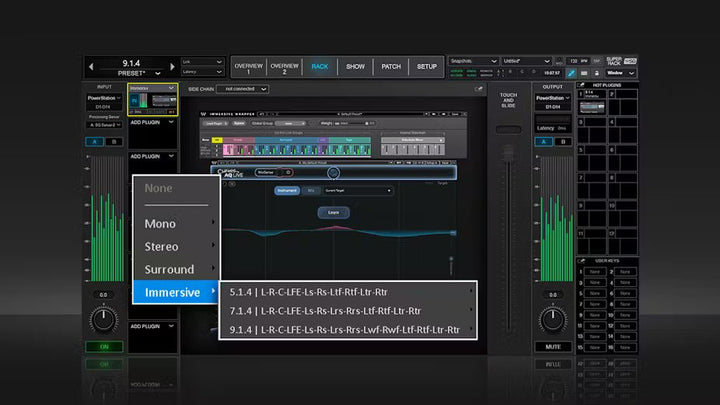Expand the second ADD PLUGIN slot below
720x405 pixels.
152,157
